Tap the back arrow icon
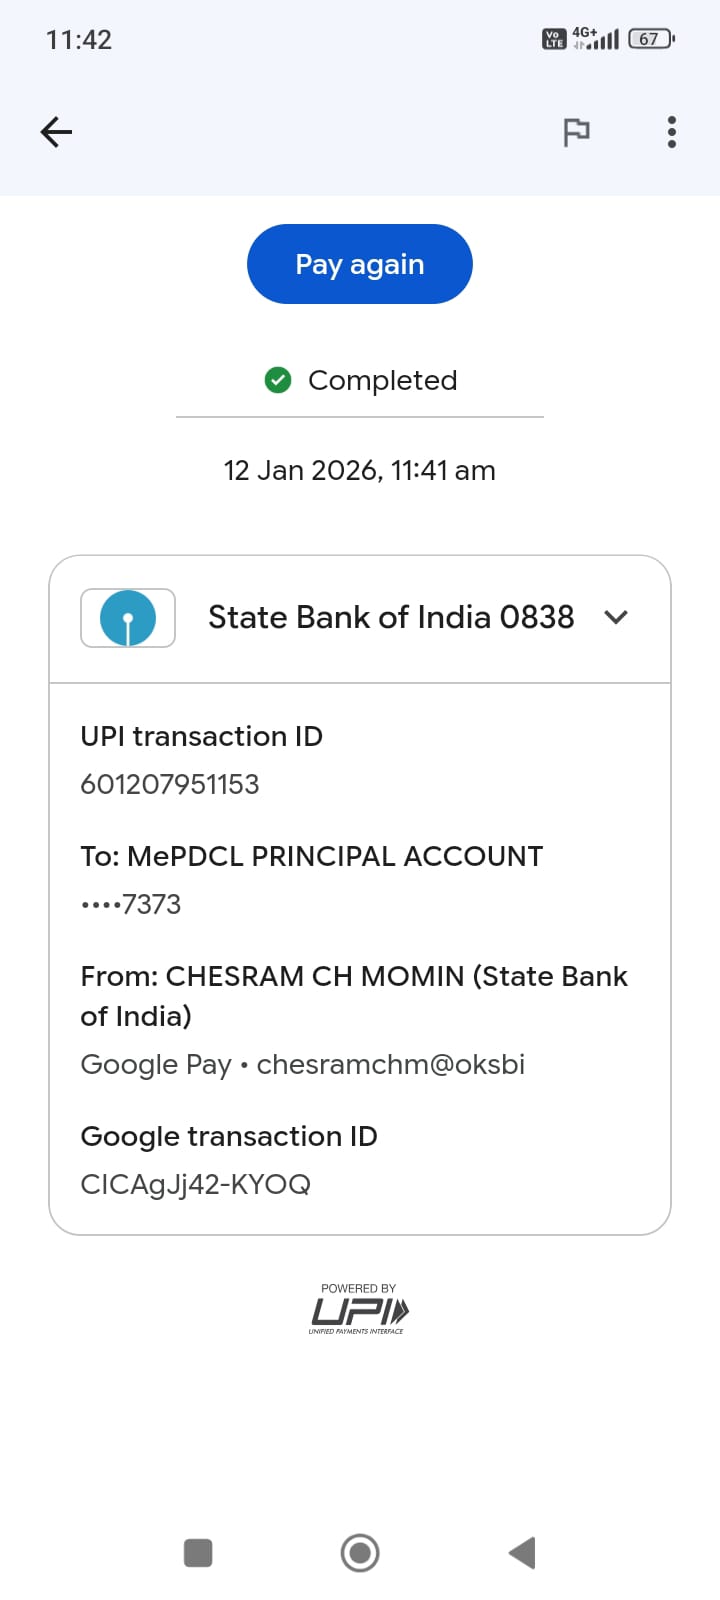The image size is (720, 1600). [x=56, y=132]
